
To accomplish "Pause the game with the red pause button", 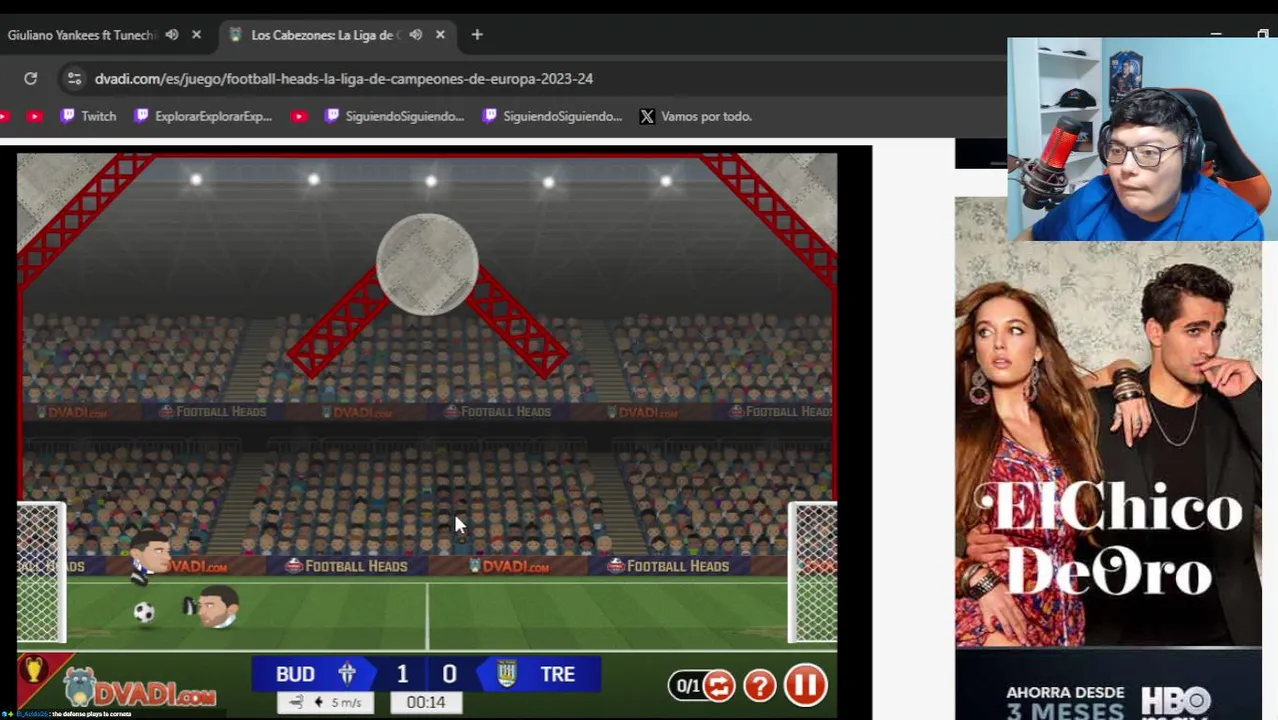I will pyautogui.click(x=805, y=685).
